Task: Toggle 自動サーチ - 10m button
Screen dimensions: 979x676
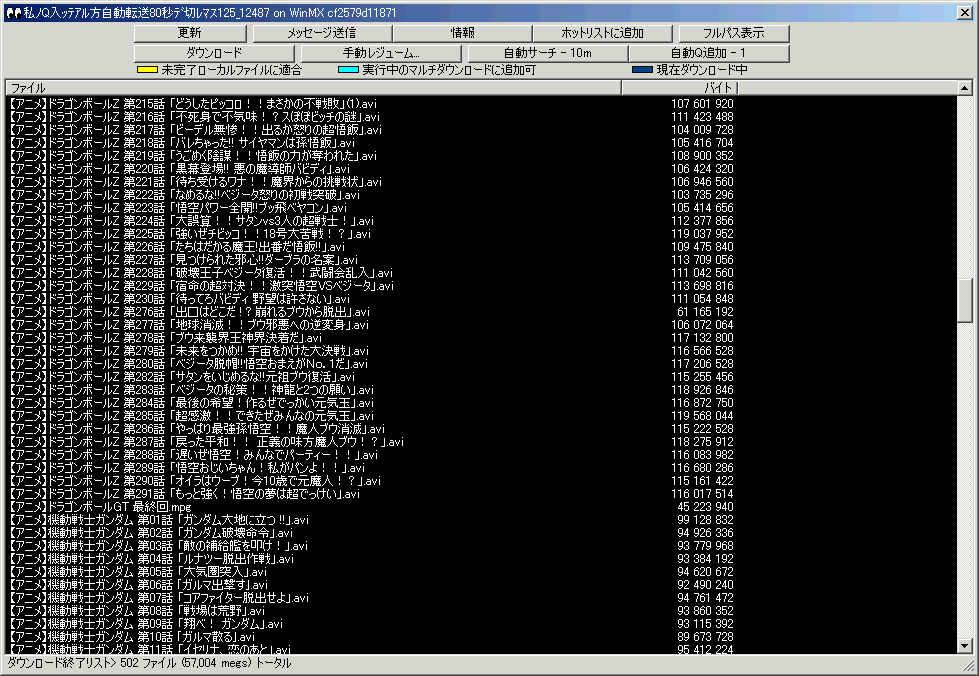Action: pyautogui.click(x=548, y=52)
